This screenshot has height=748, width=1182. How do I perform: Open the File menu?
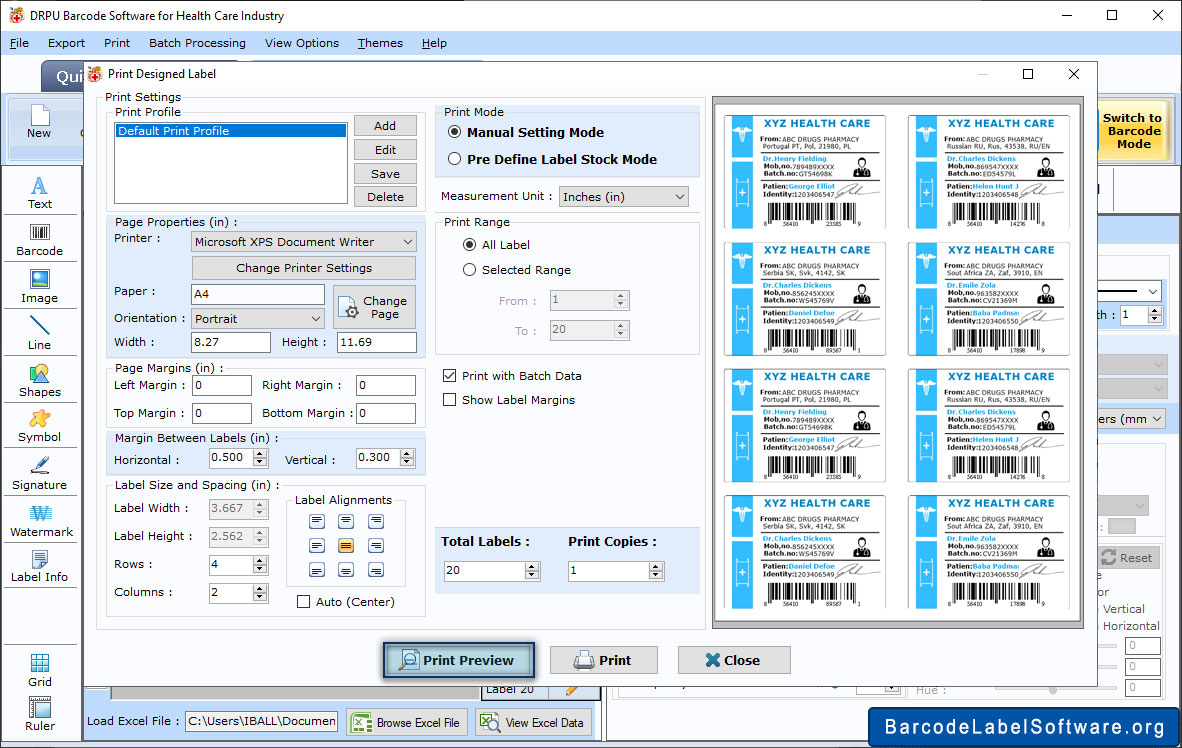tap(20, 43)
